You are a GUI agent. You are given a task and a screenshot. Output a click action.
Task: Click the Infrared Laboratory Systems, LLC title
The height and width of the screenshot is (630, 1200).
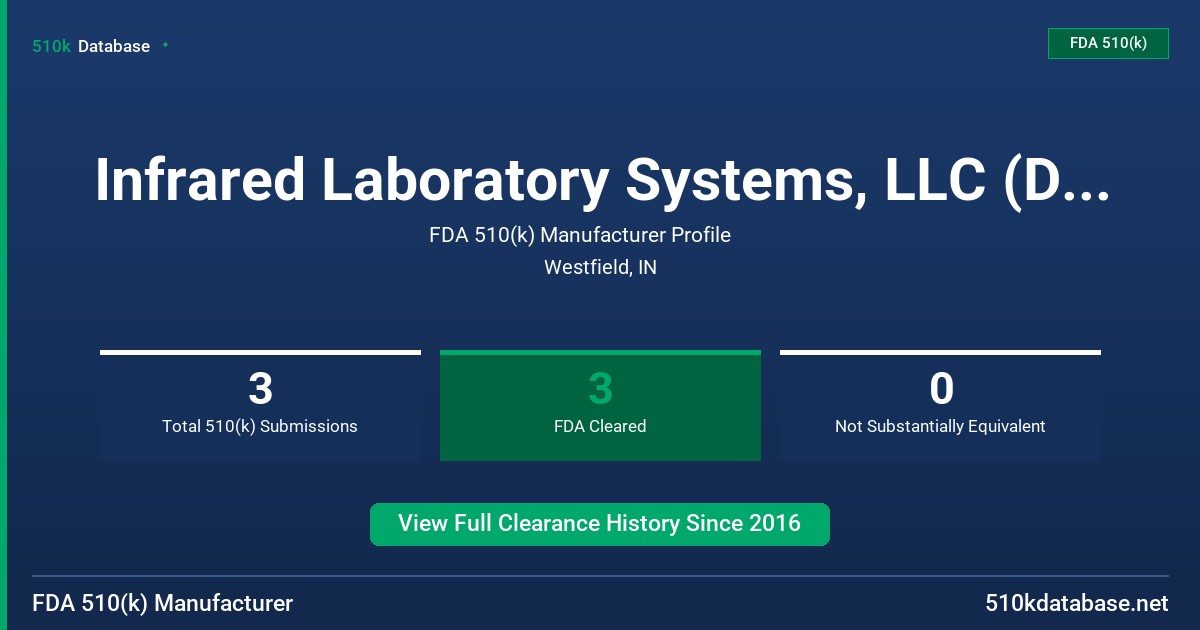602,180
